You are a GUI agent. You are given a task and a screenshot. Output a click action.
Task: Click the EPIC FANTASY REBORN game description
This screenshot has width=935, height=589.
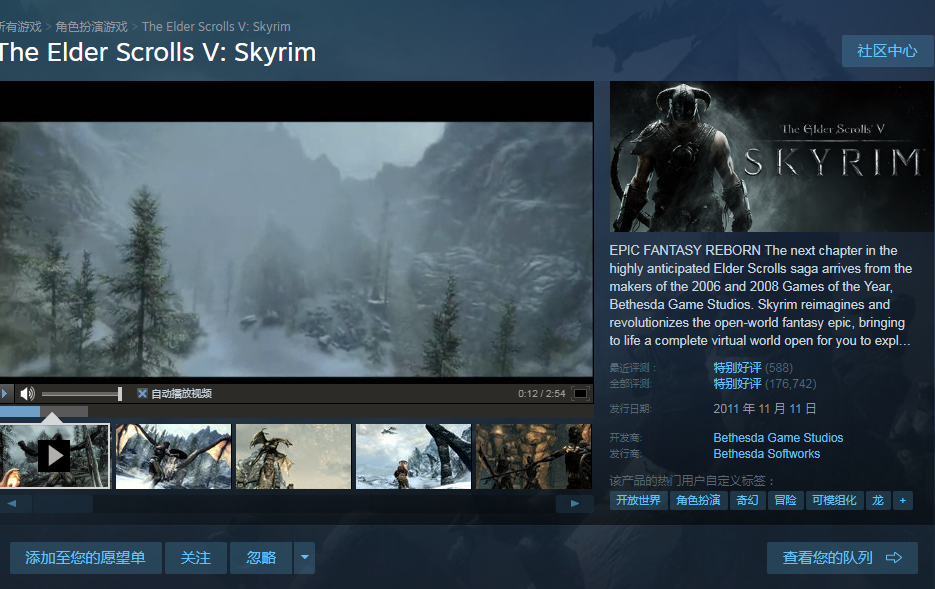pos(760,295)
